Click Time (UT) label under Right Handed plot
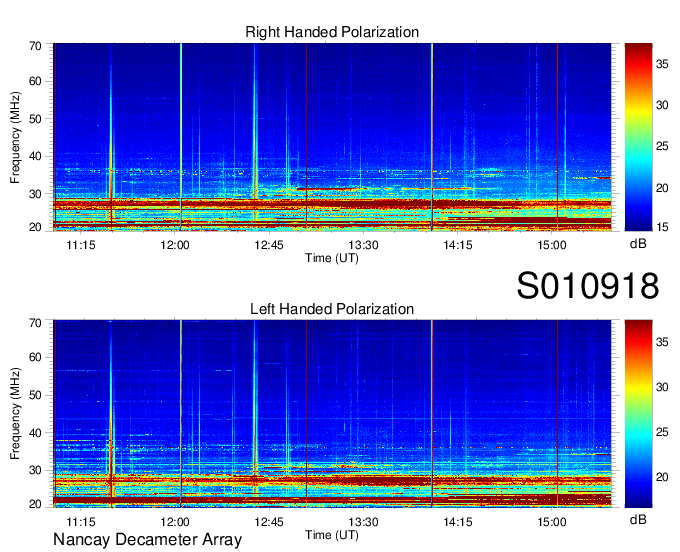Image resolution: width=680 pixels, height=552 pixels. 332,258
